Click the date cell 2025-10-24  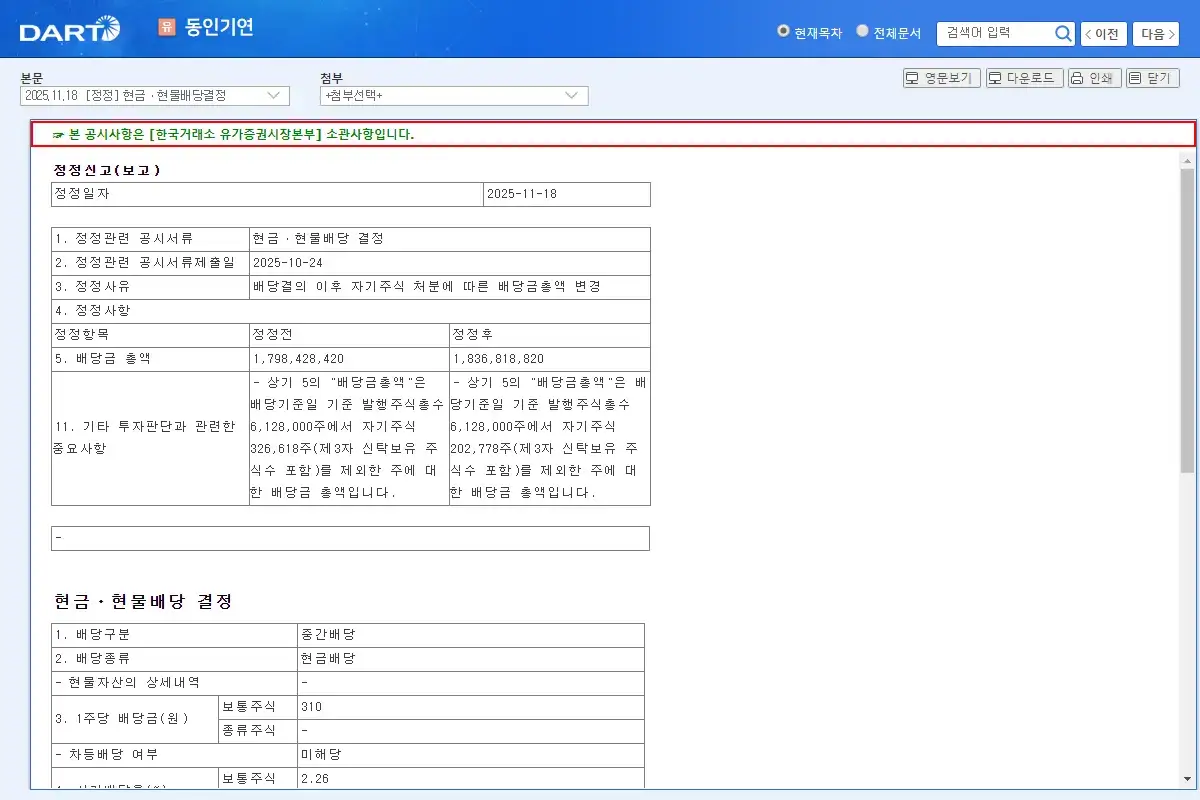pos(450,263)
